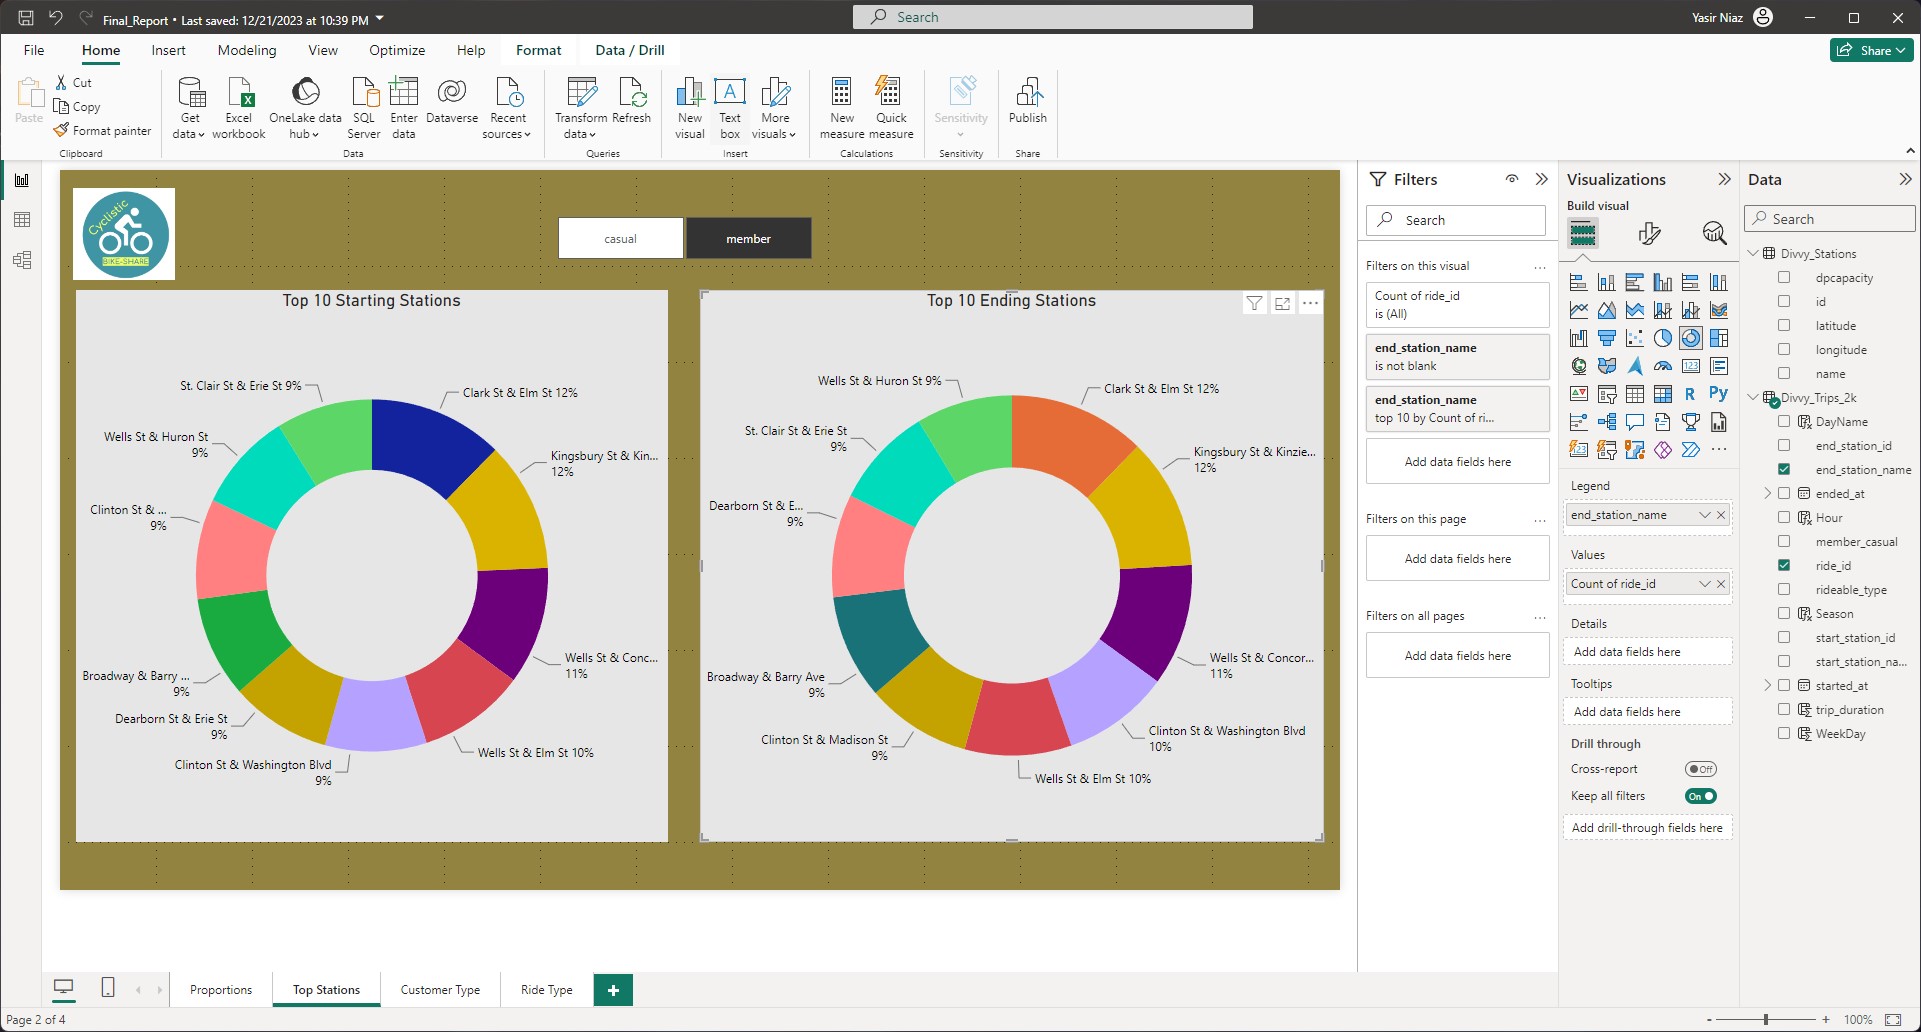The image size is (1921, 1032).
Task: Open the Data / Drill ribbon tab
Action: click(630, 50)
